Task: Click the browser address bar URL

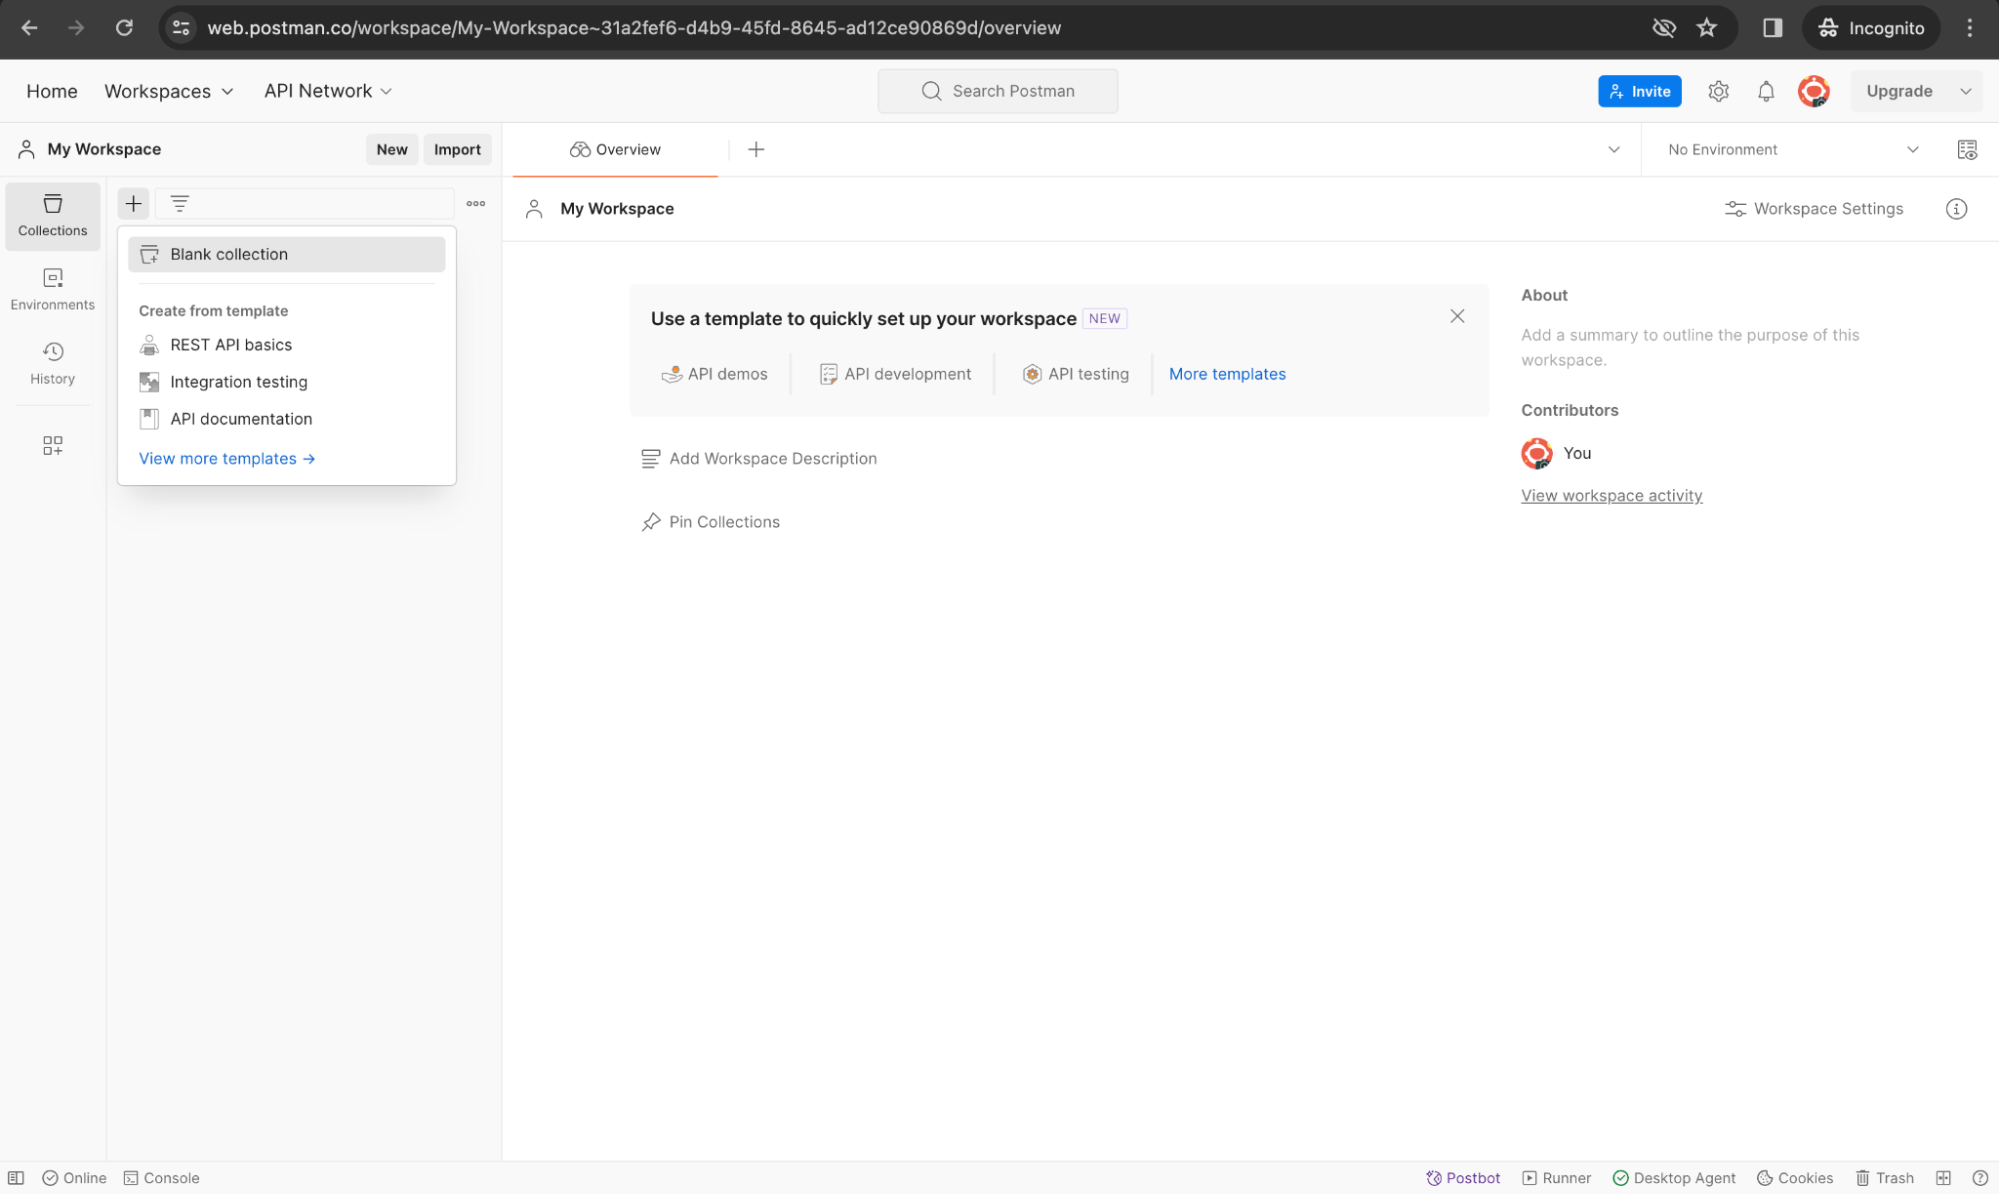Action: pyautogui.click(x=634, y=28)
